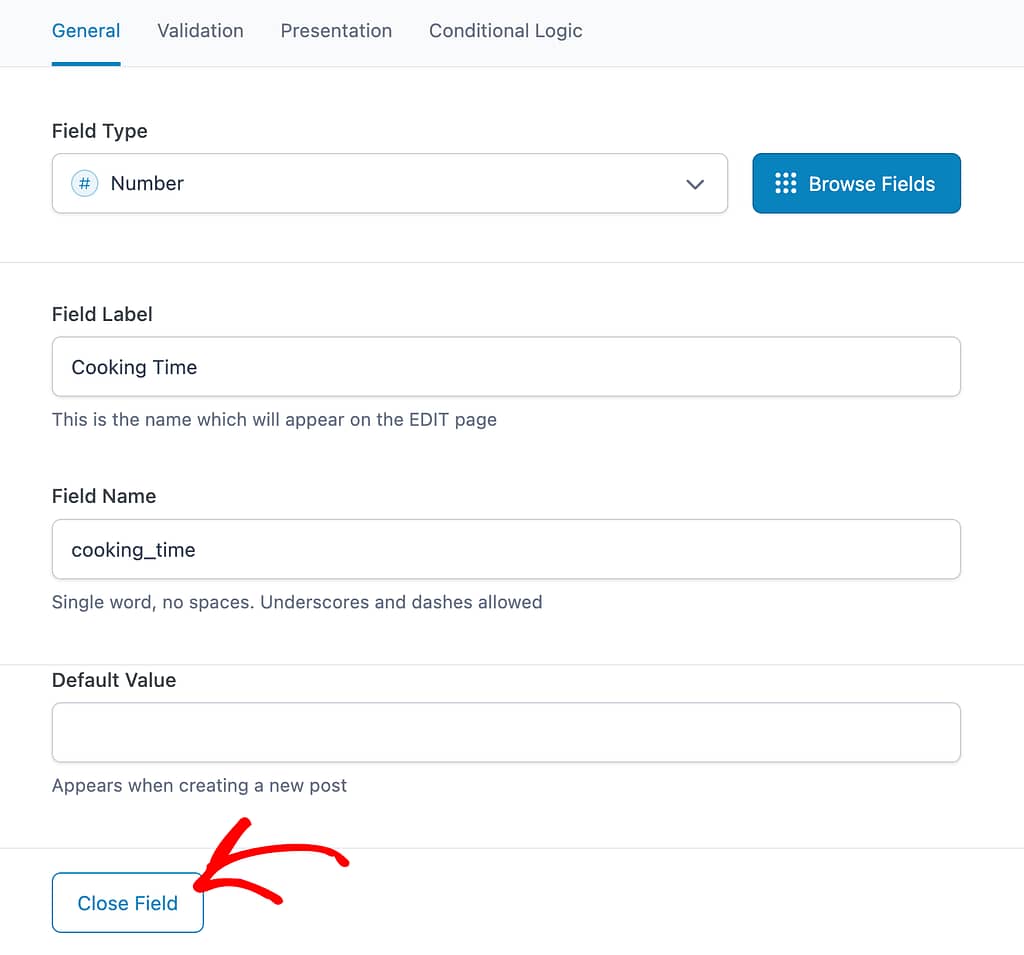Click the empty Default Value input box
Screen dimensions: 1024x955
coord(506,732)
